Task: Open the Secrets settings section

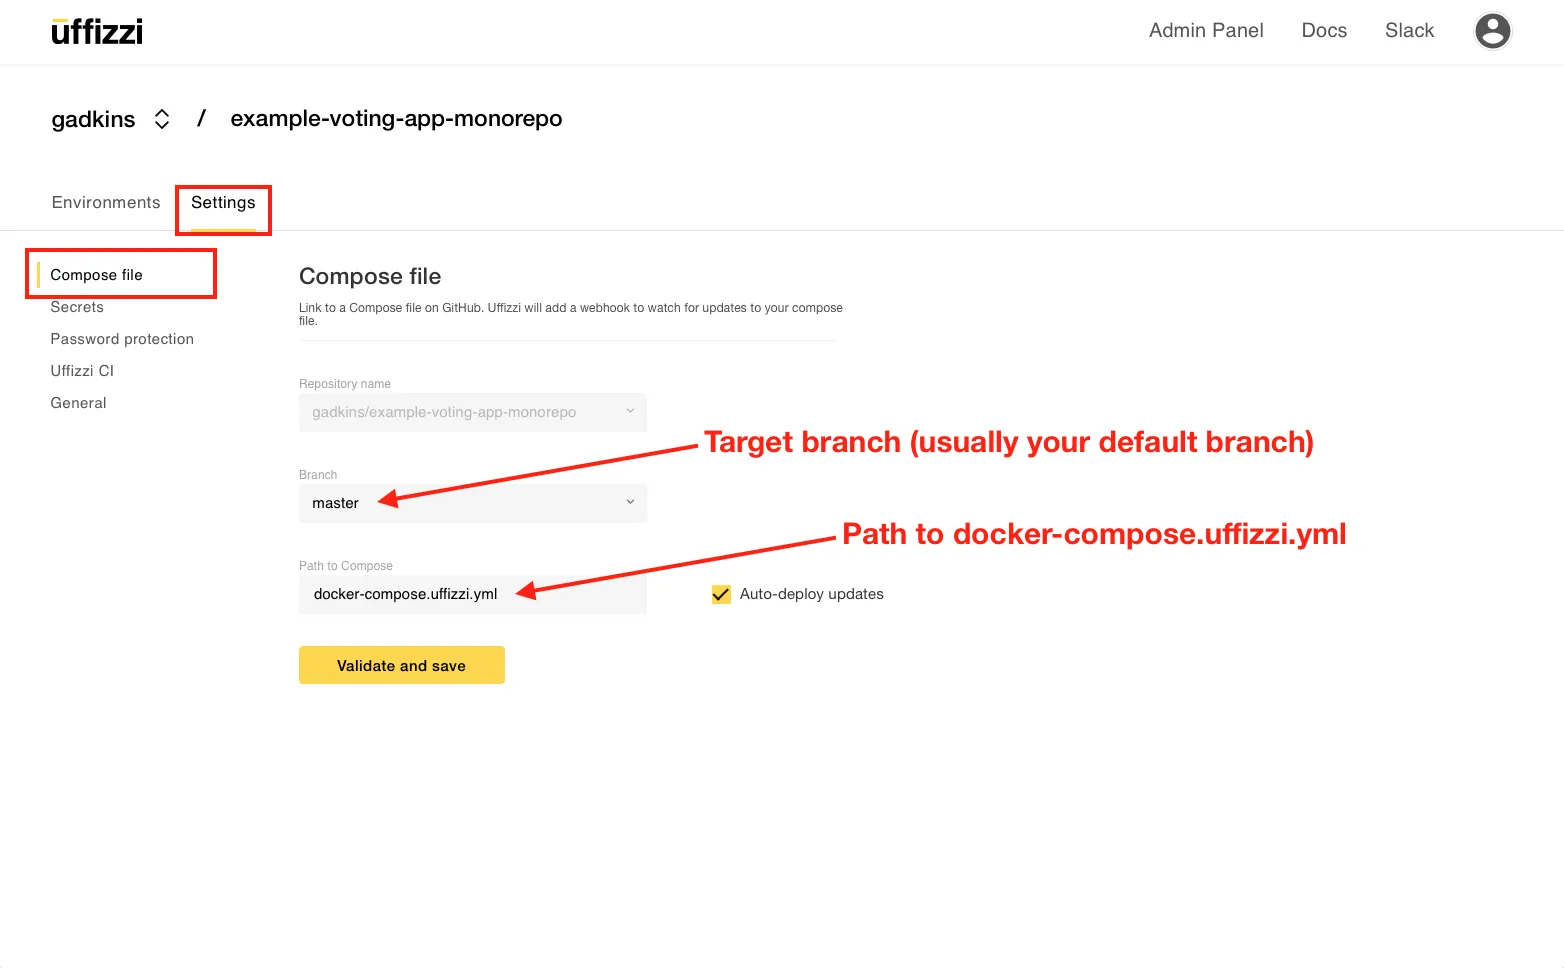Action: point(77,307)
